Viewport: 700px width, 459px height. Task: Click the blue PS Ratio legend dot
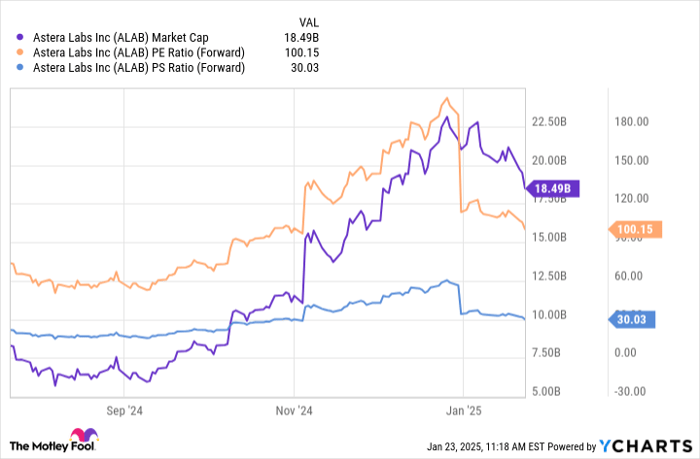click(13, 68)
